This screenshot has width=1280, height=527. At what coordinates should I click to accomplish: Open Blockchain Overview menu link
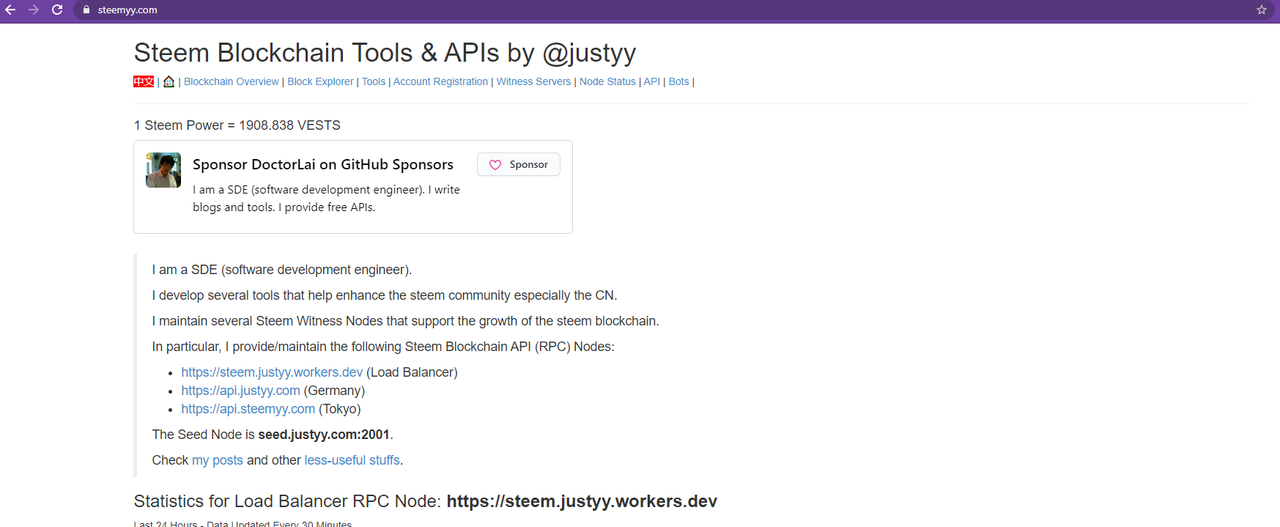(231, 82)
